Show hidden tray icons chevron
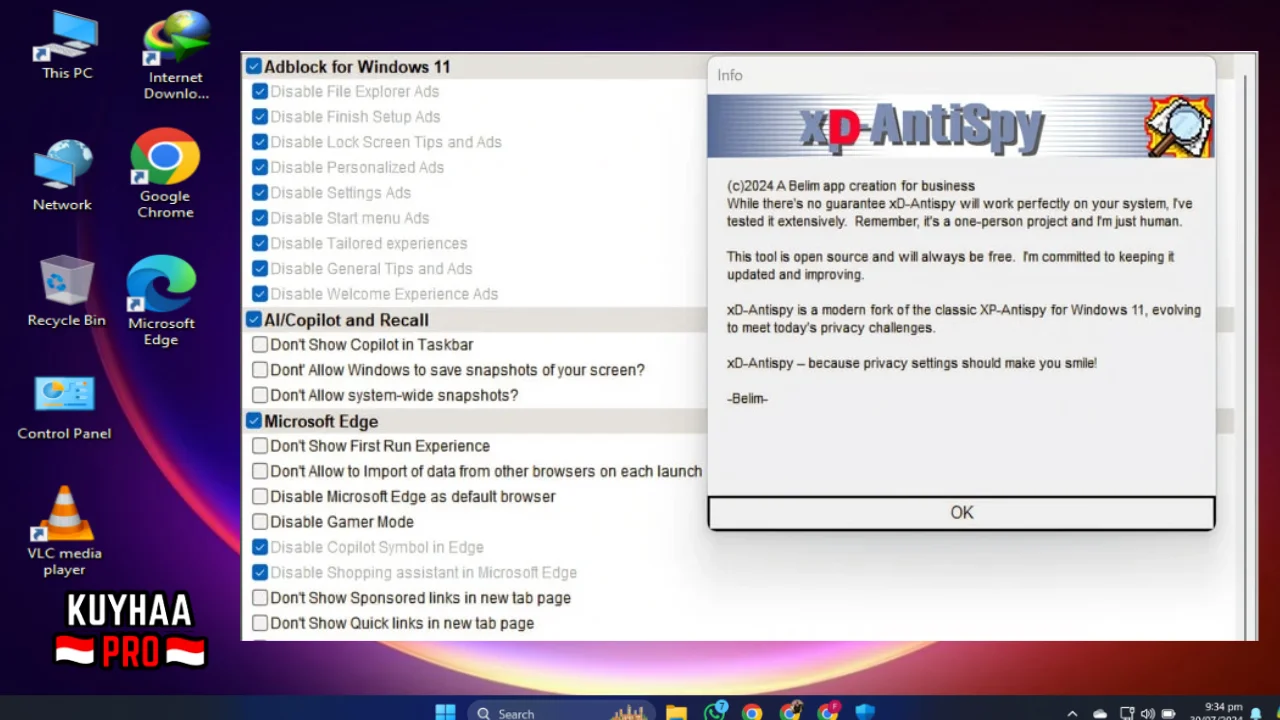This screenshot has width=1280, height=720. pos(1072,713)
